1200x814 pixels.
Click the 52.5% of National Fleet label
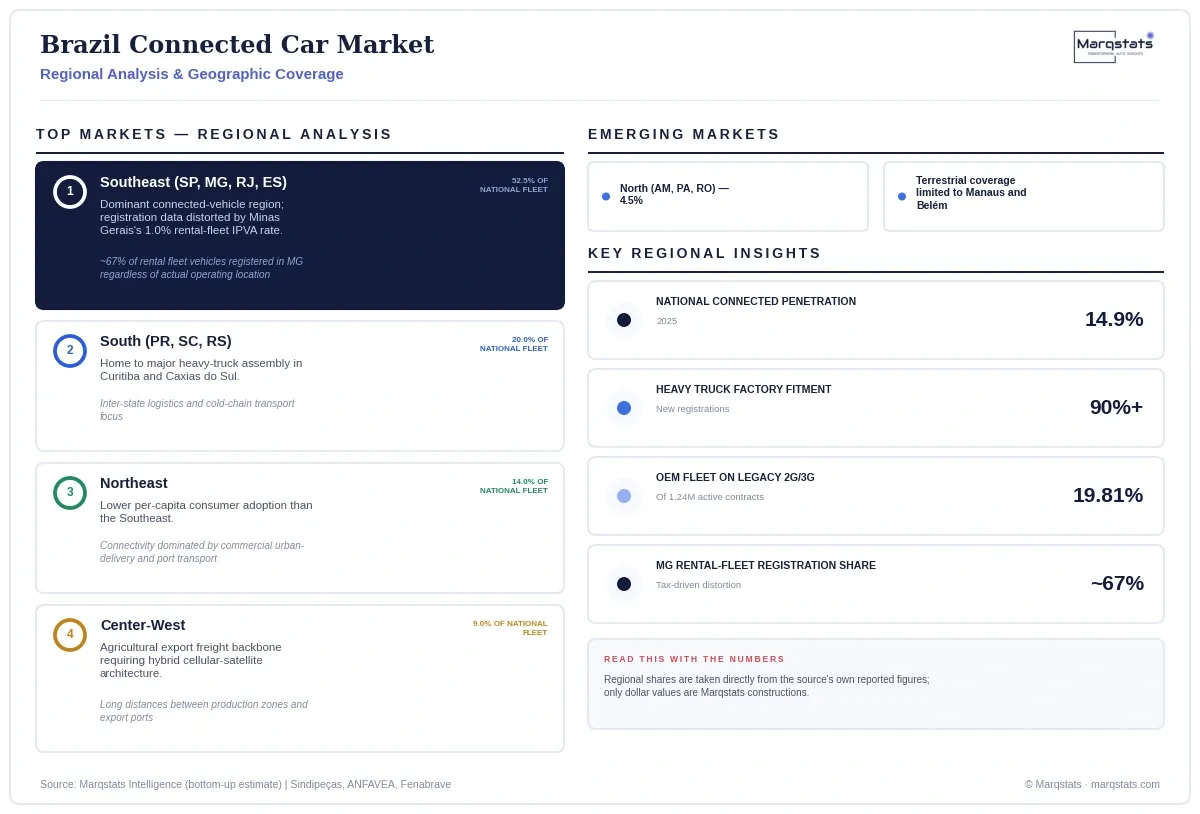(x=514, y=185)
